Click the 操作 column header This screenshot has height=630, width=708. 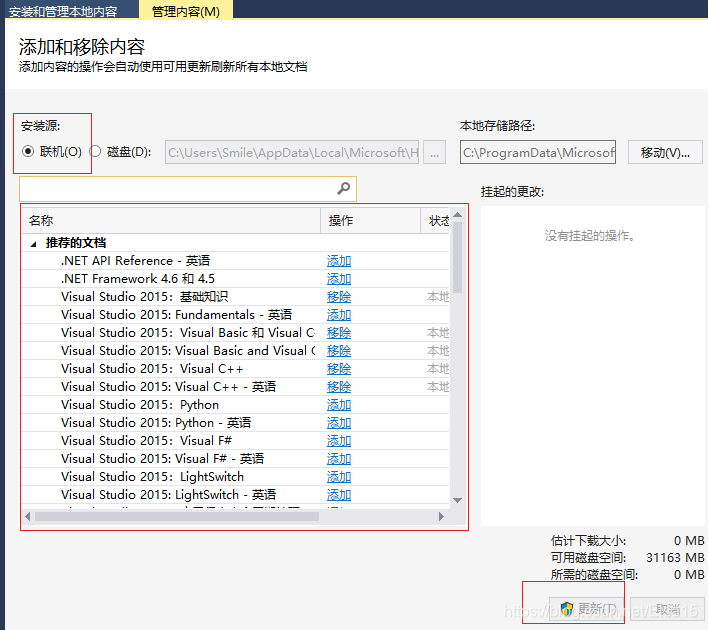pyautogui.click(x=371, y=220)
